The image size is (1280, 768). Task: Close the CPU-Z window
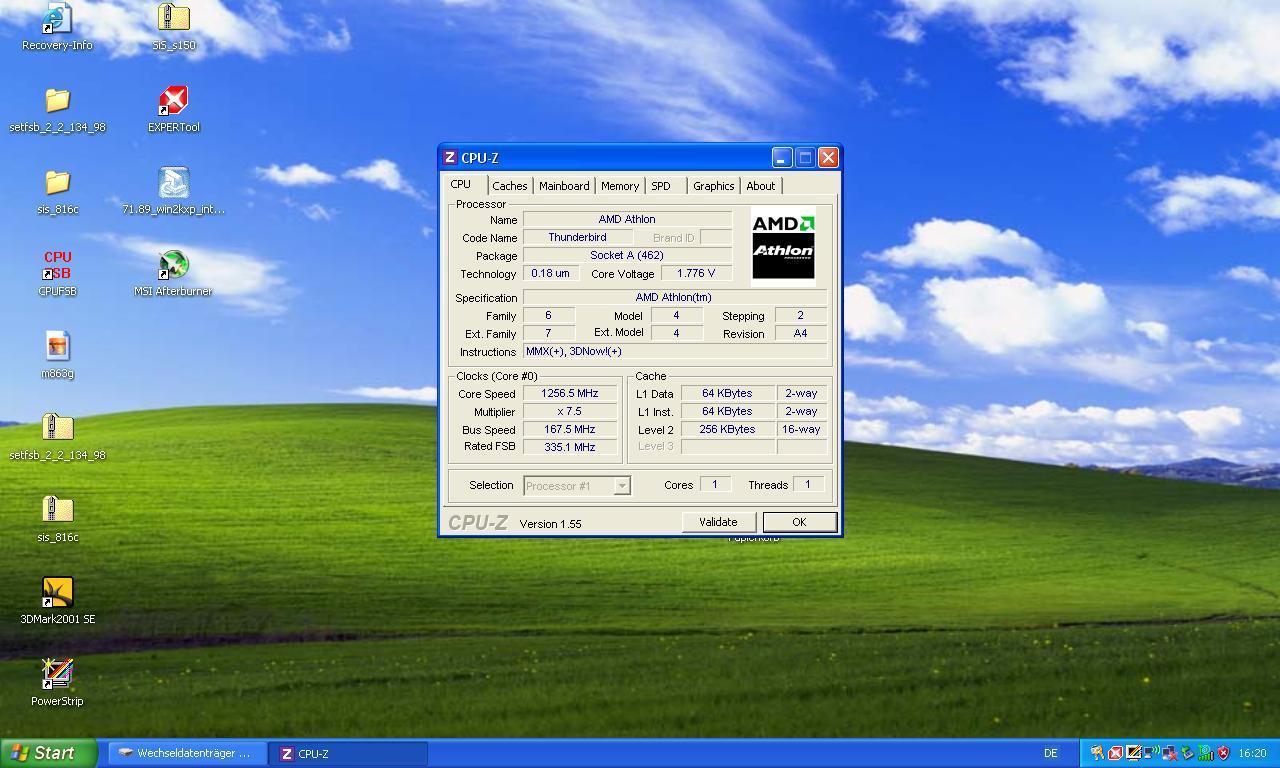click(x=828, y=157)
